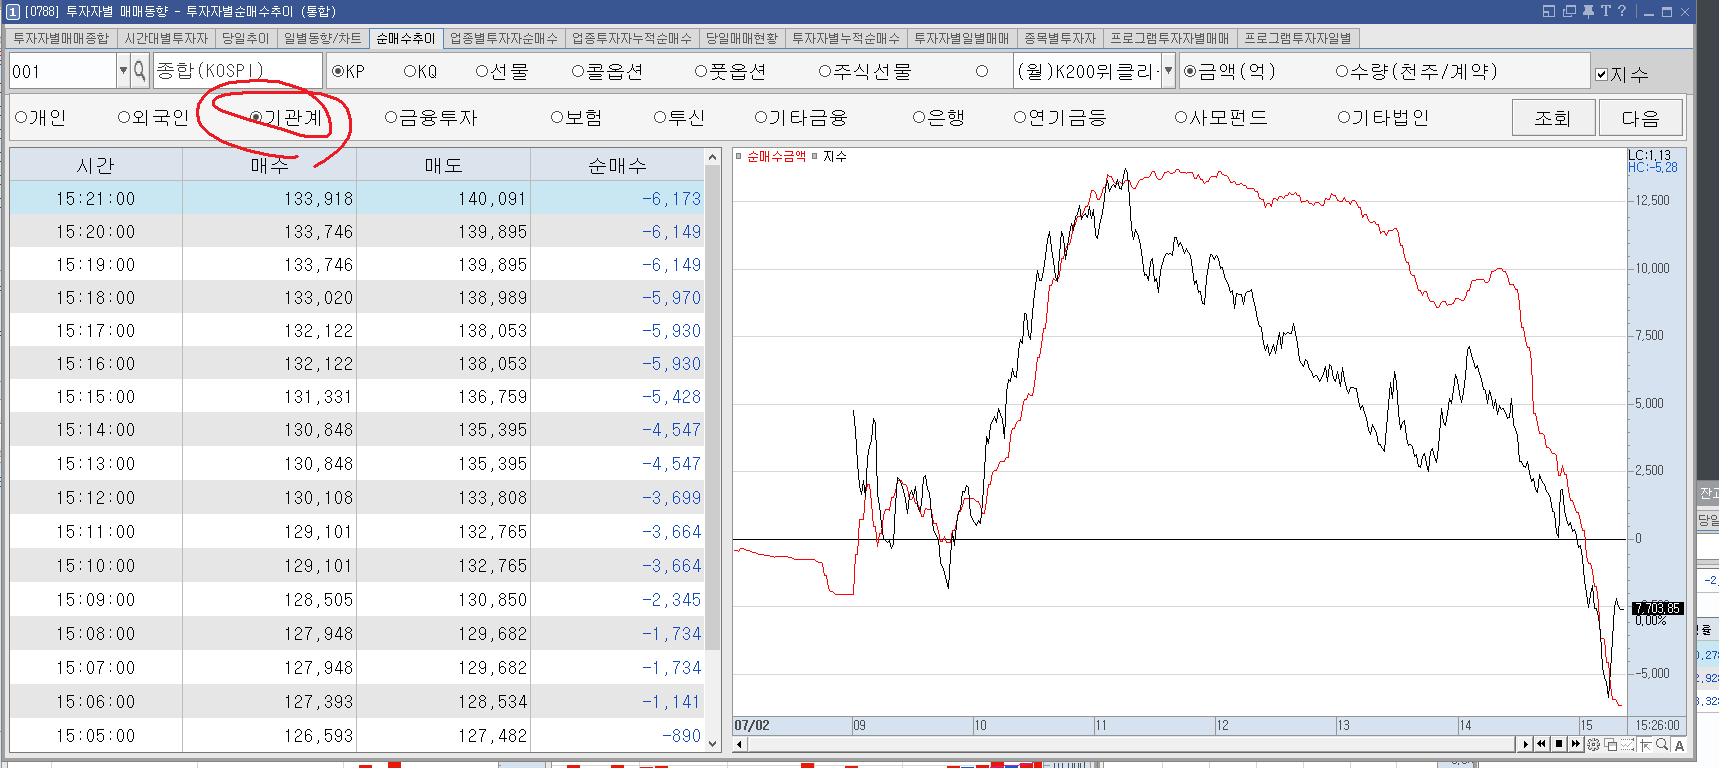Expand the code 001 dropdown arrow

[x=123, y=70]
